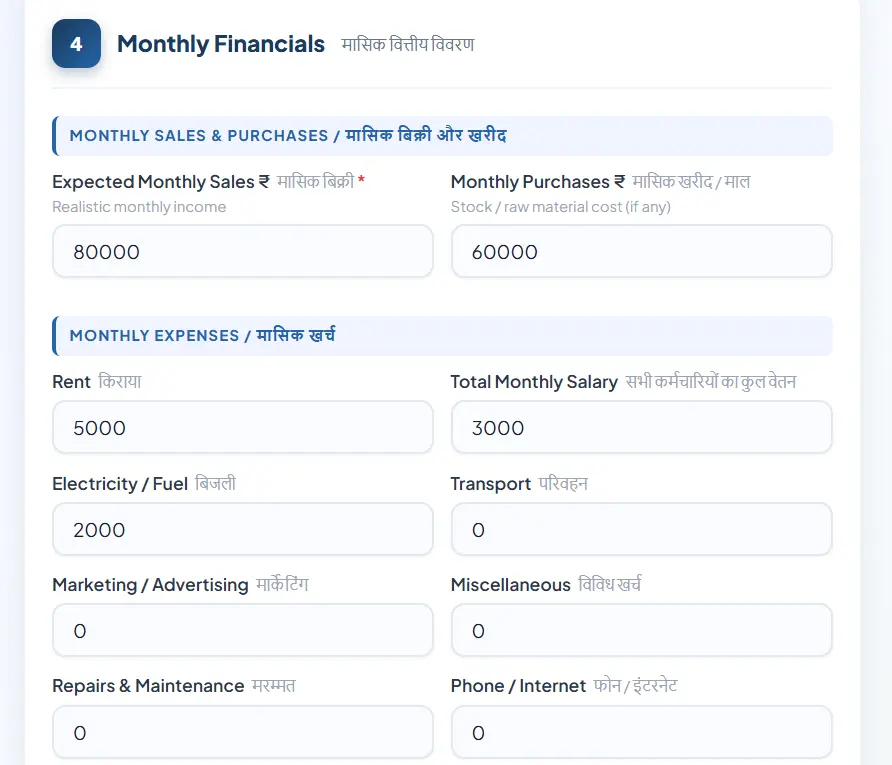This screenshot has width=892, height=765.
Task: Click the Transport label
Action: tap(519, 483)
